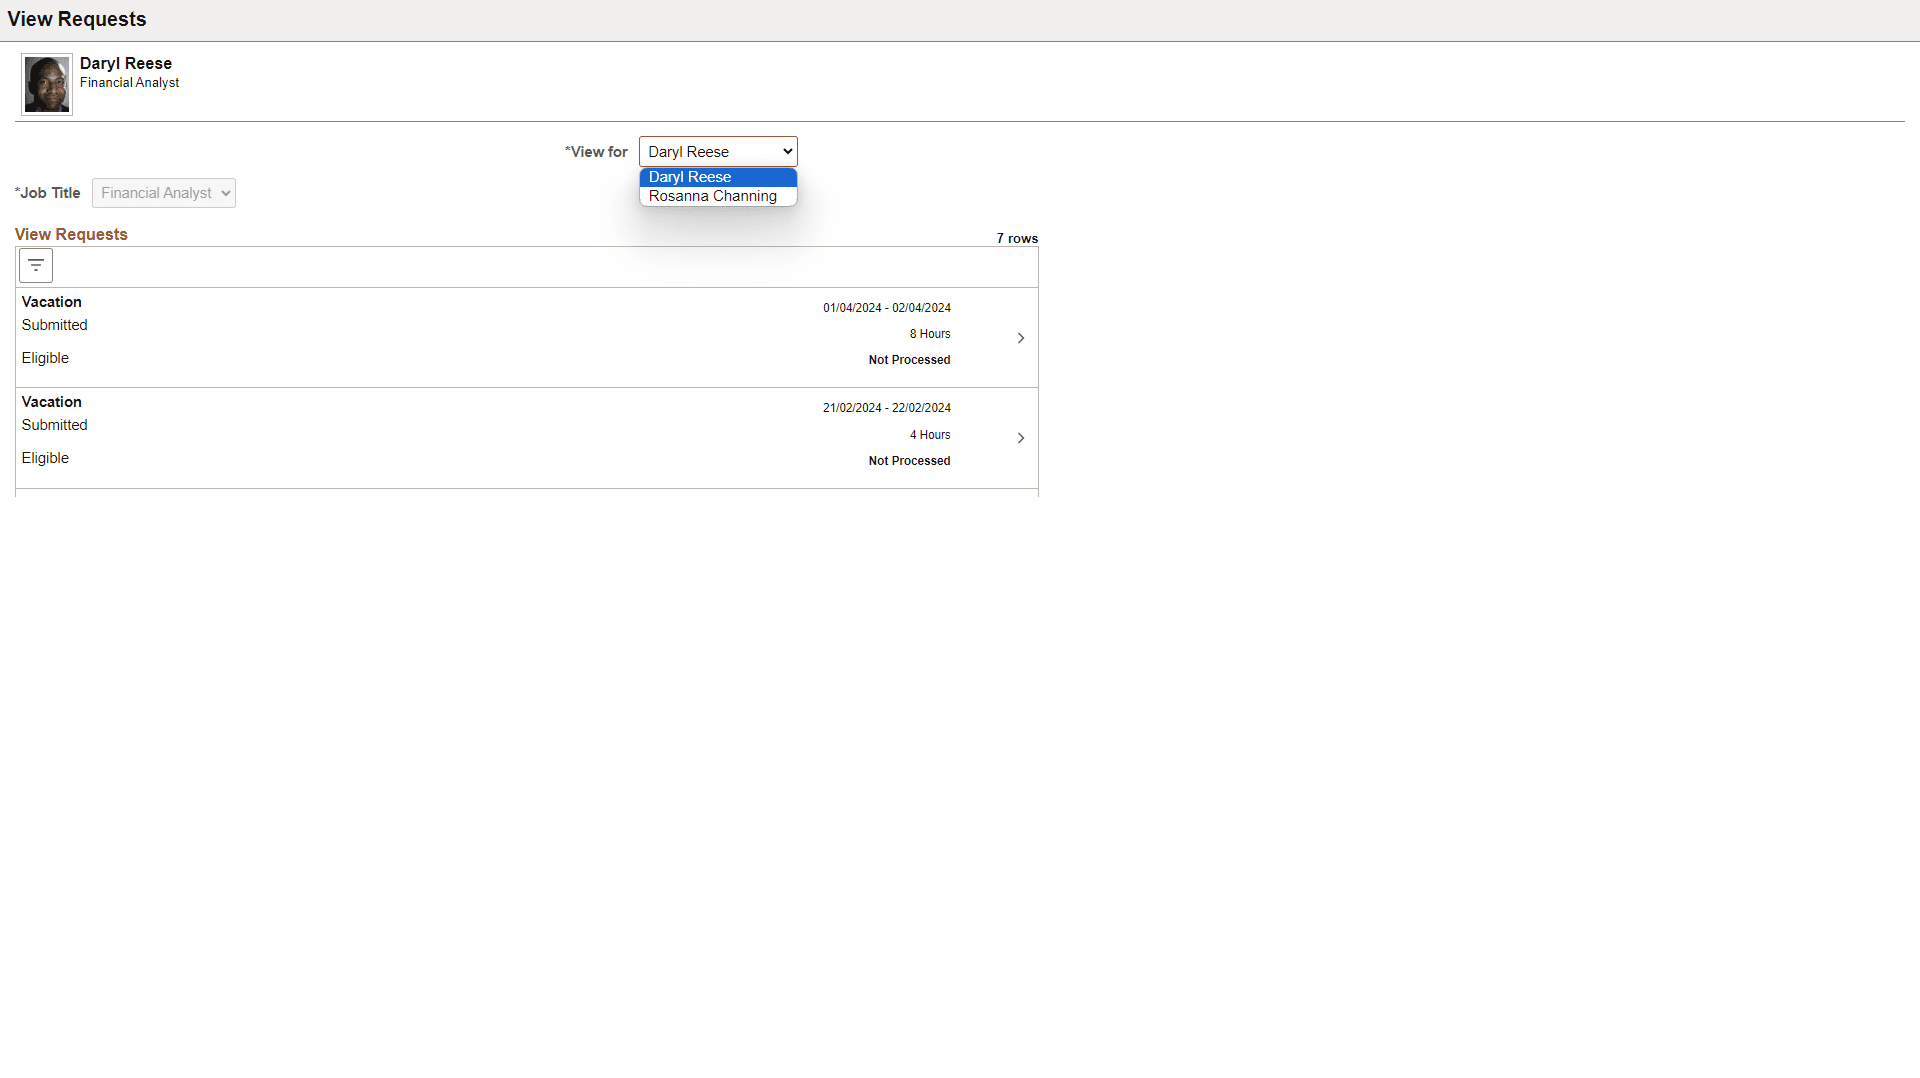Select the second Vacation request row
This screenshot has height=1078, width=1920.
(x=500, y=430)
